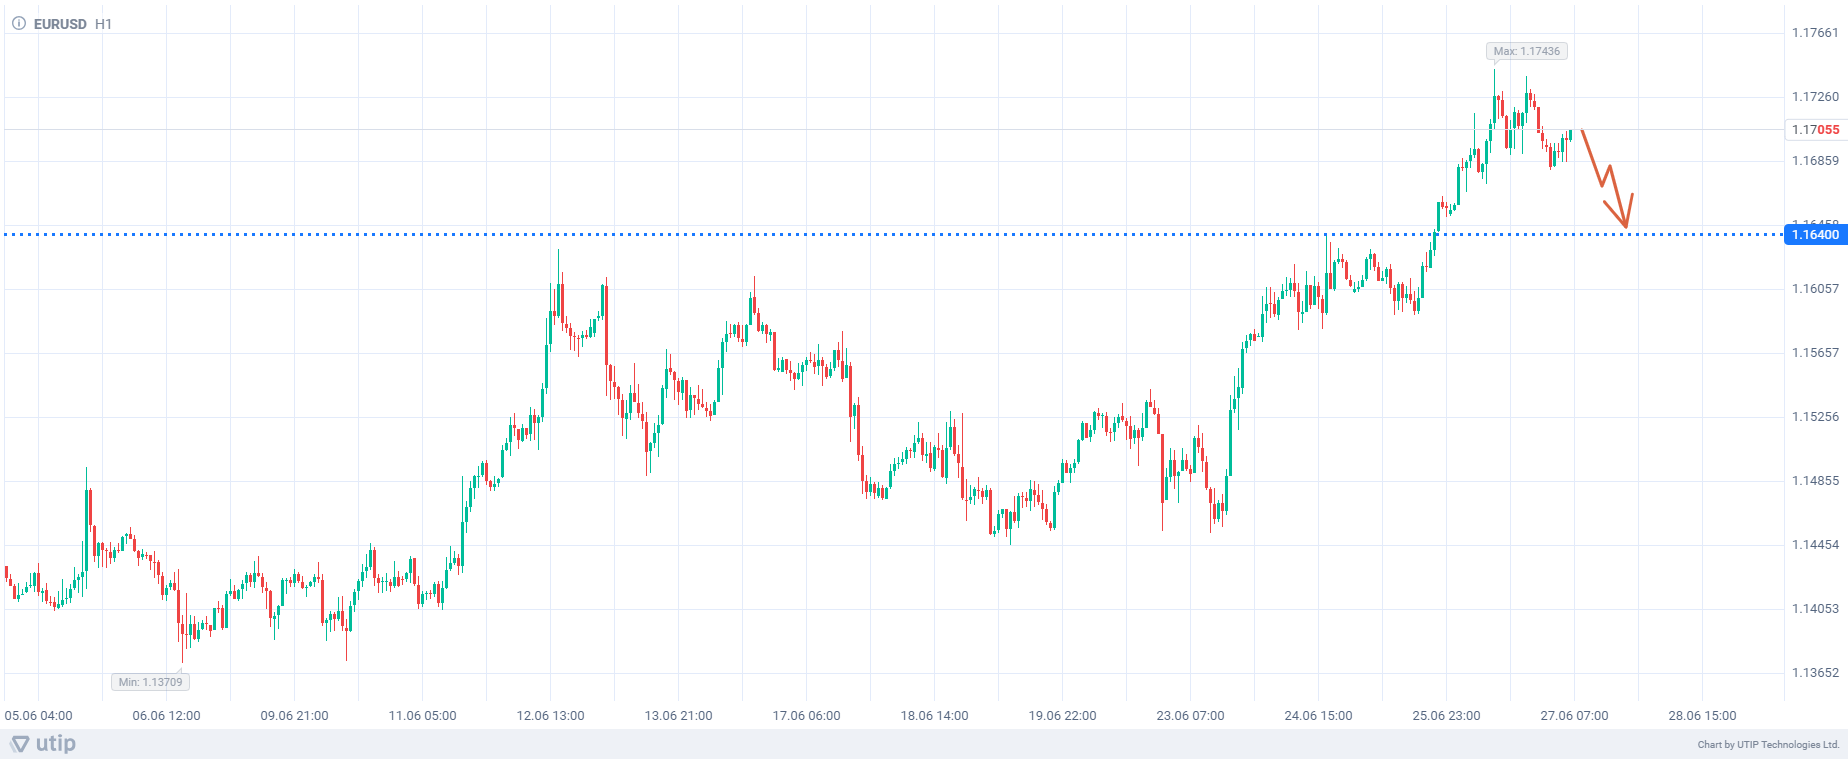Click the 19.06 22:00 time label
The width and height of the screenshot is (1848, 759).
[x=1063, y=716]
